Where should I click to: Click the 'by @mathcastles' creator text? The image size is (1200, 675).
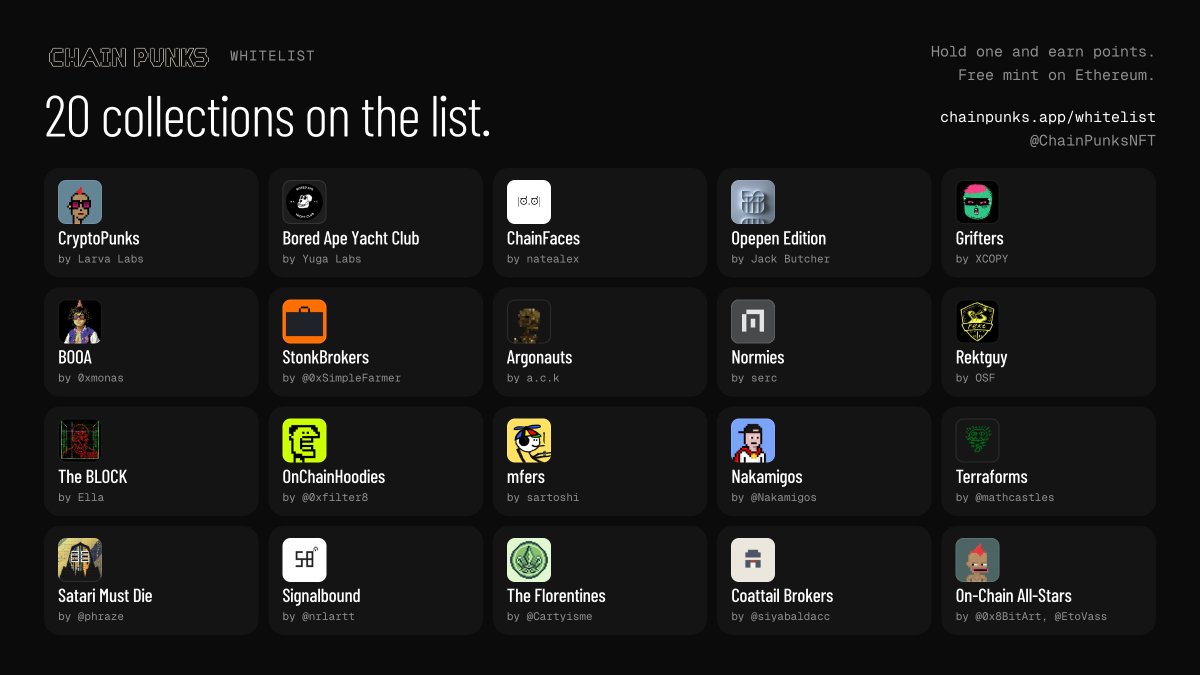pyautogui.click(x=1005, y=497)
